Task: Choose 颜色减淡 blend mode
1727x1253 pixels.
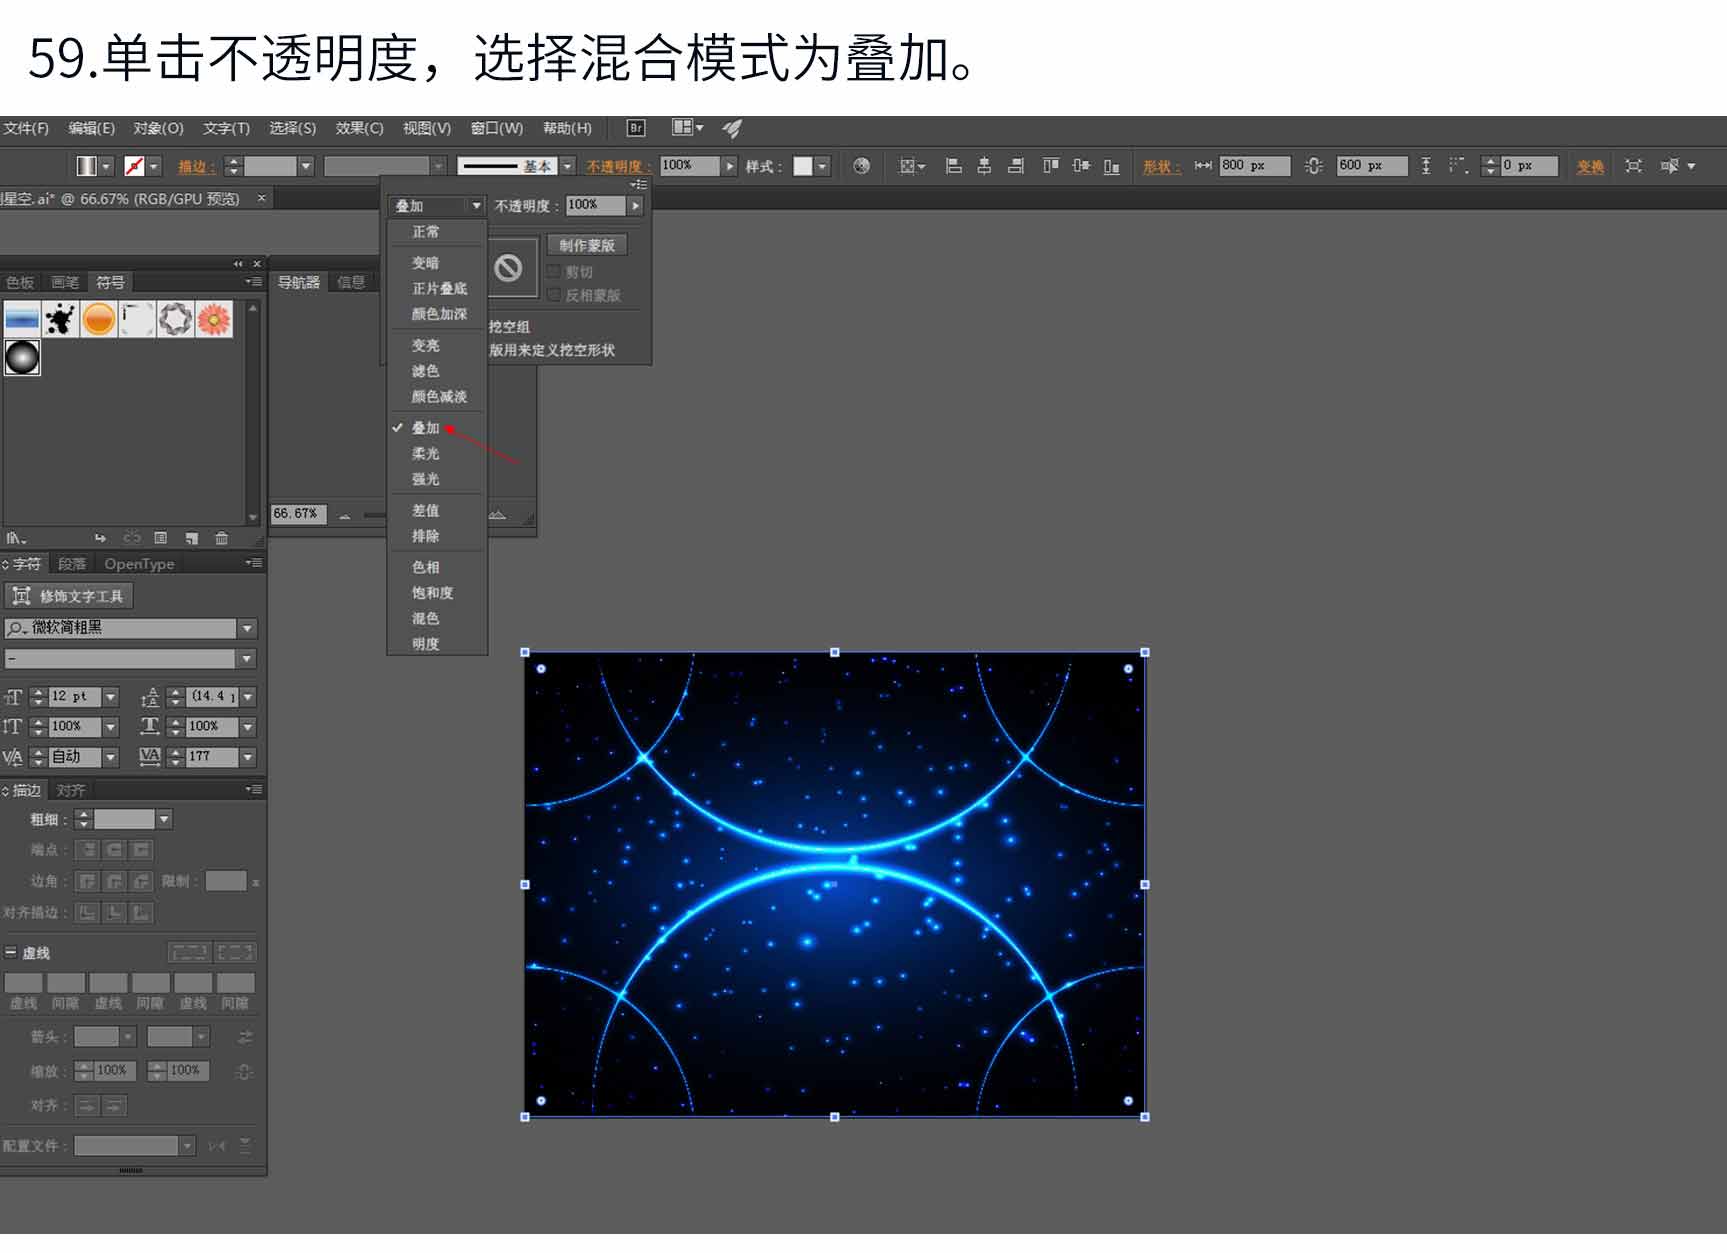Action: [437, 396]
